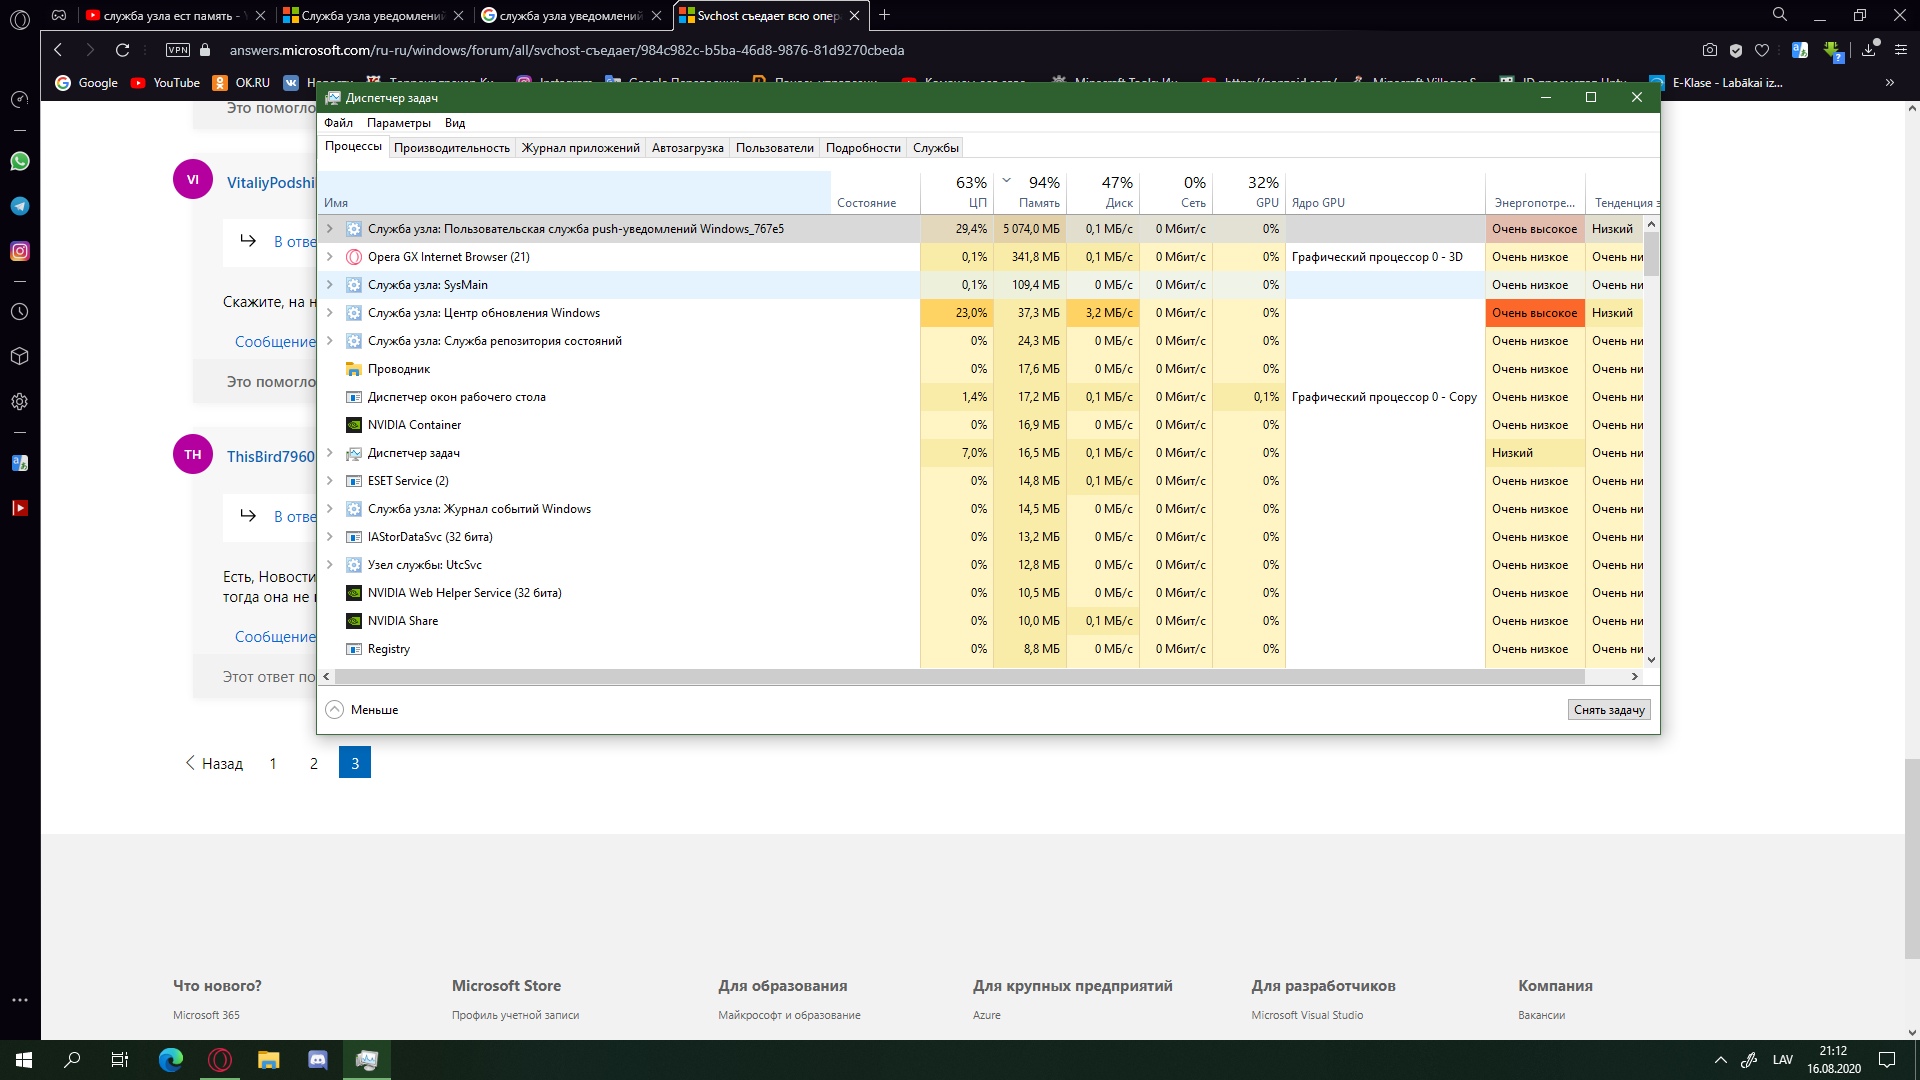Sort processes by Память column header

tap(1030, 191)
